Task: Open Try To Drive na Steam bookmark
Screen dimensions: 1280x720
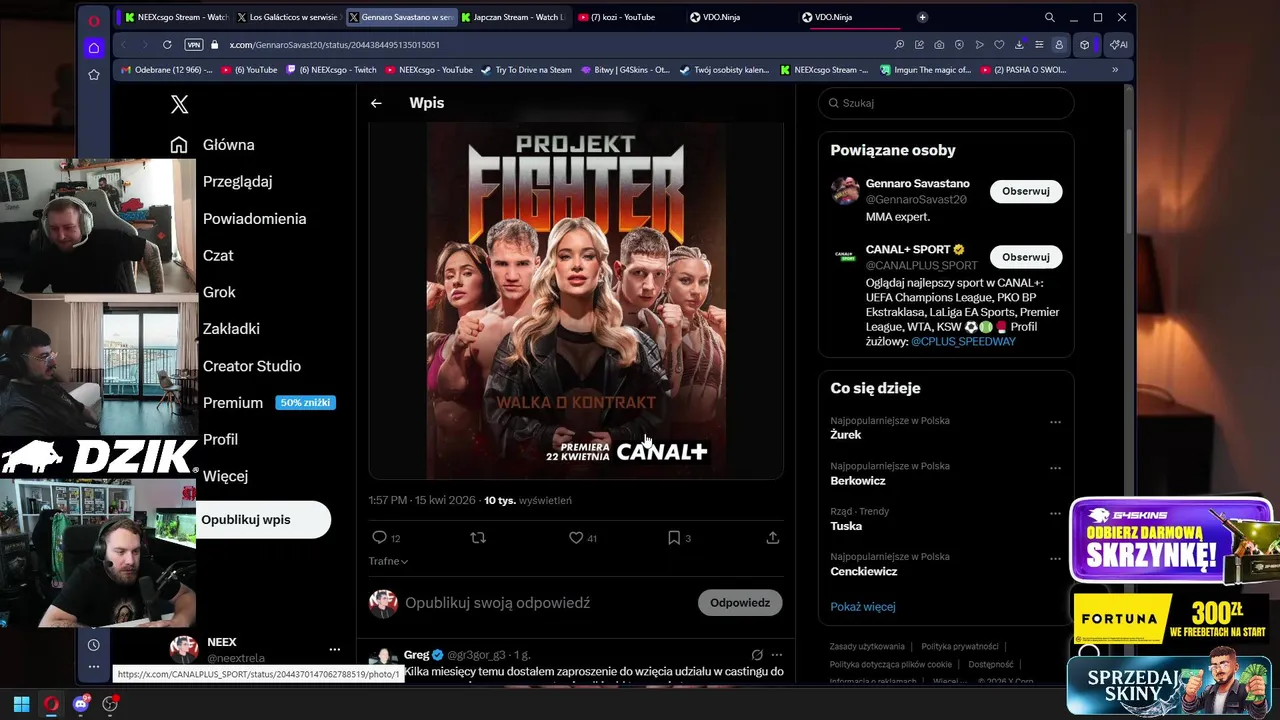Action: [526, 70]
